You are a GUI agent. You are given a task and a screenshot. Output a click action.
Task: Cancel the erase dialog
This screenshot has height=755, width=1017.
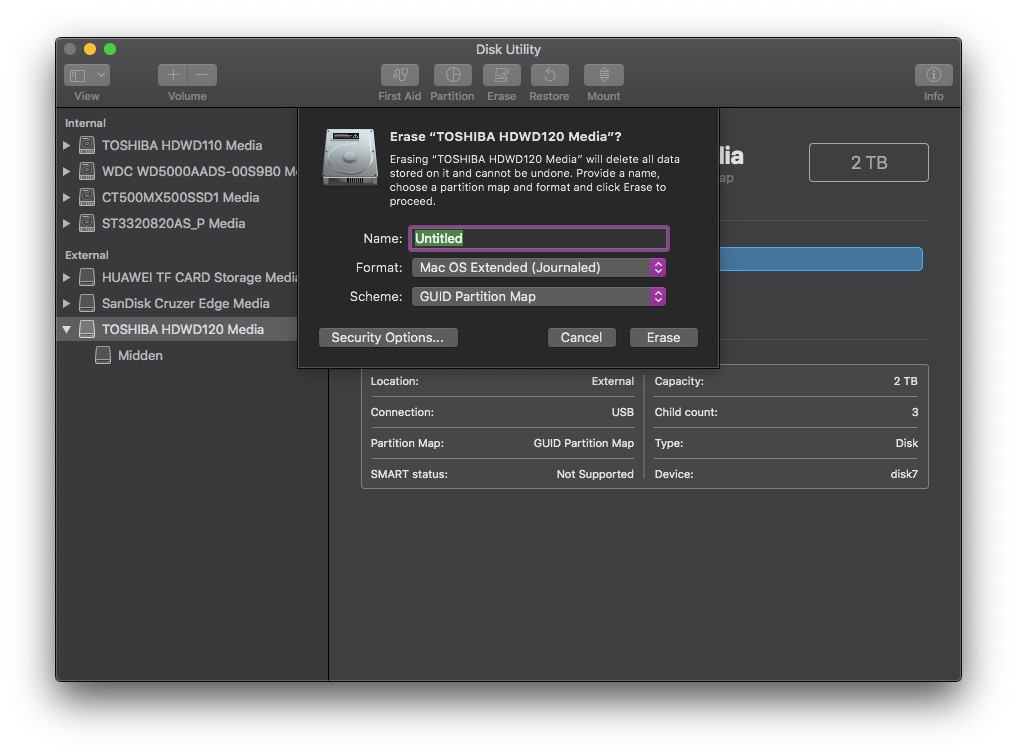click(581, 337)
